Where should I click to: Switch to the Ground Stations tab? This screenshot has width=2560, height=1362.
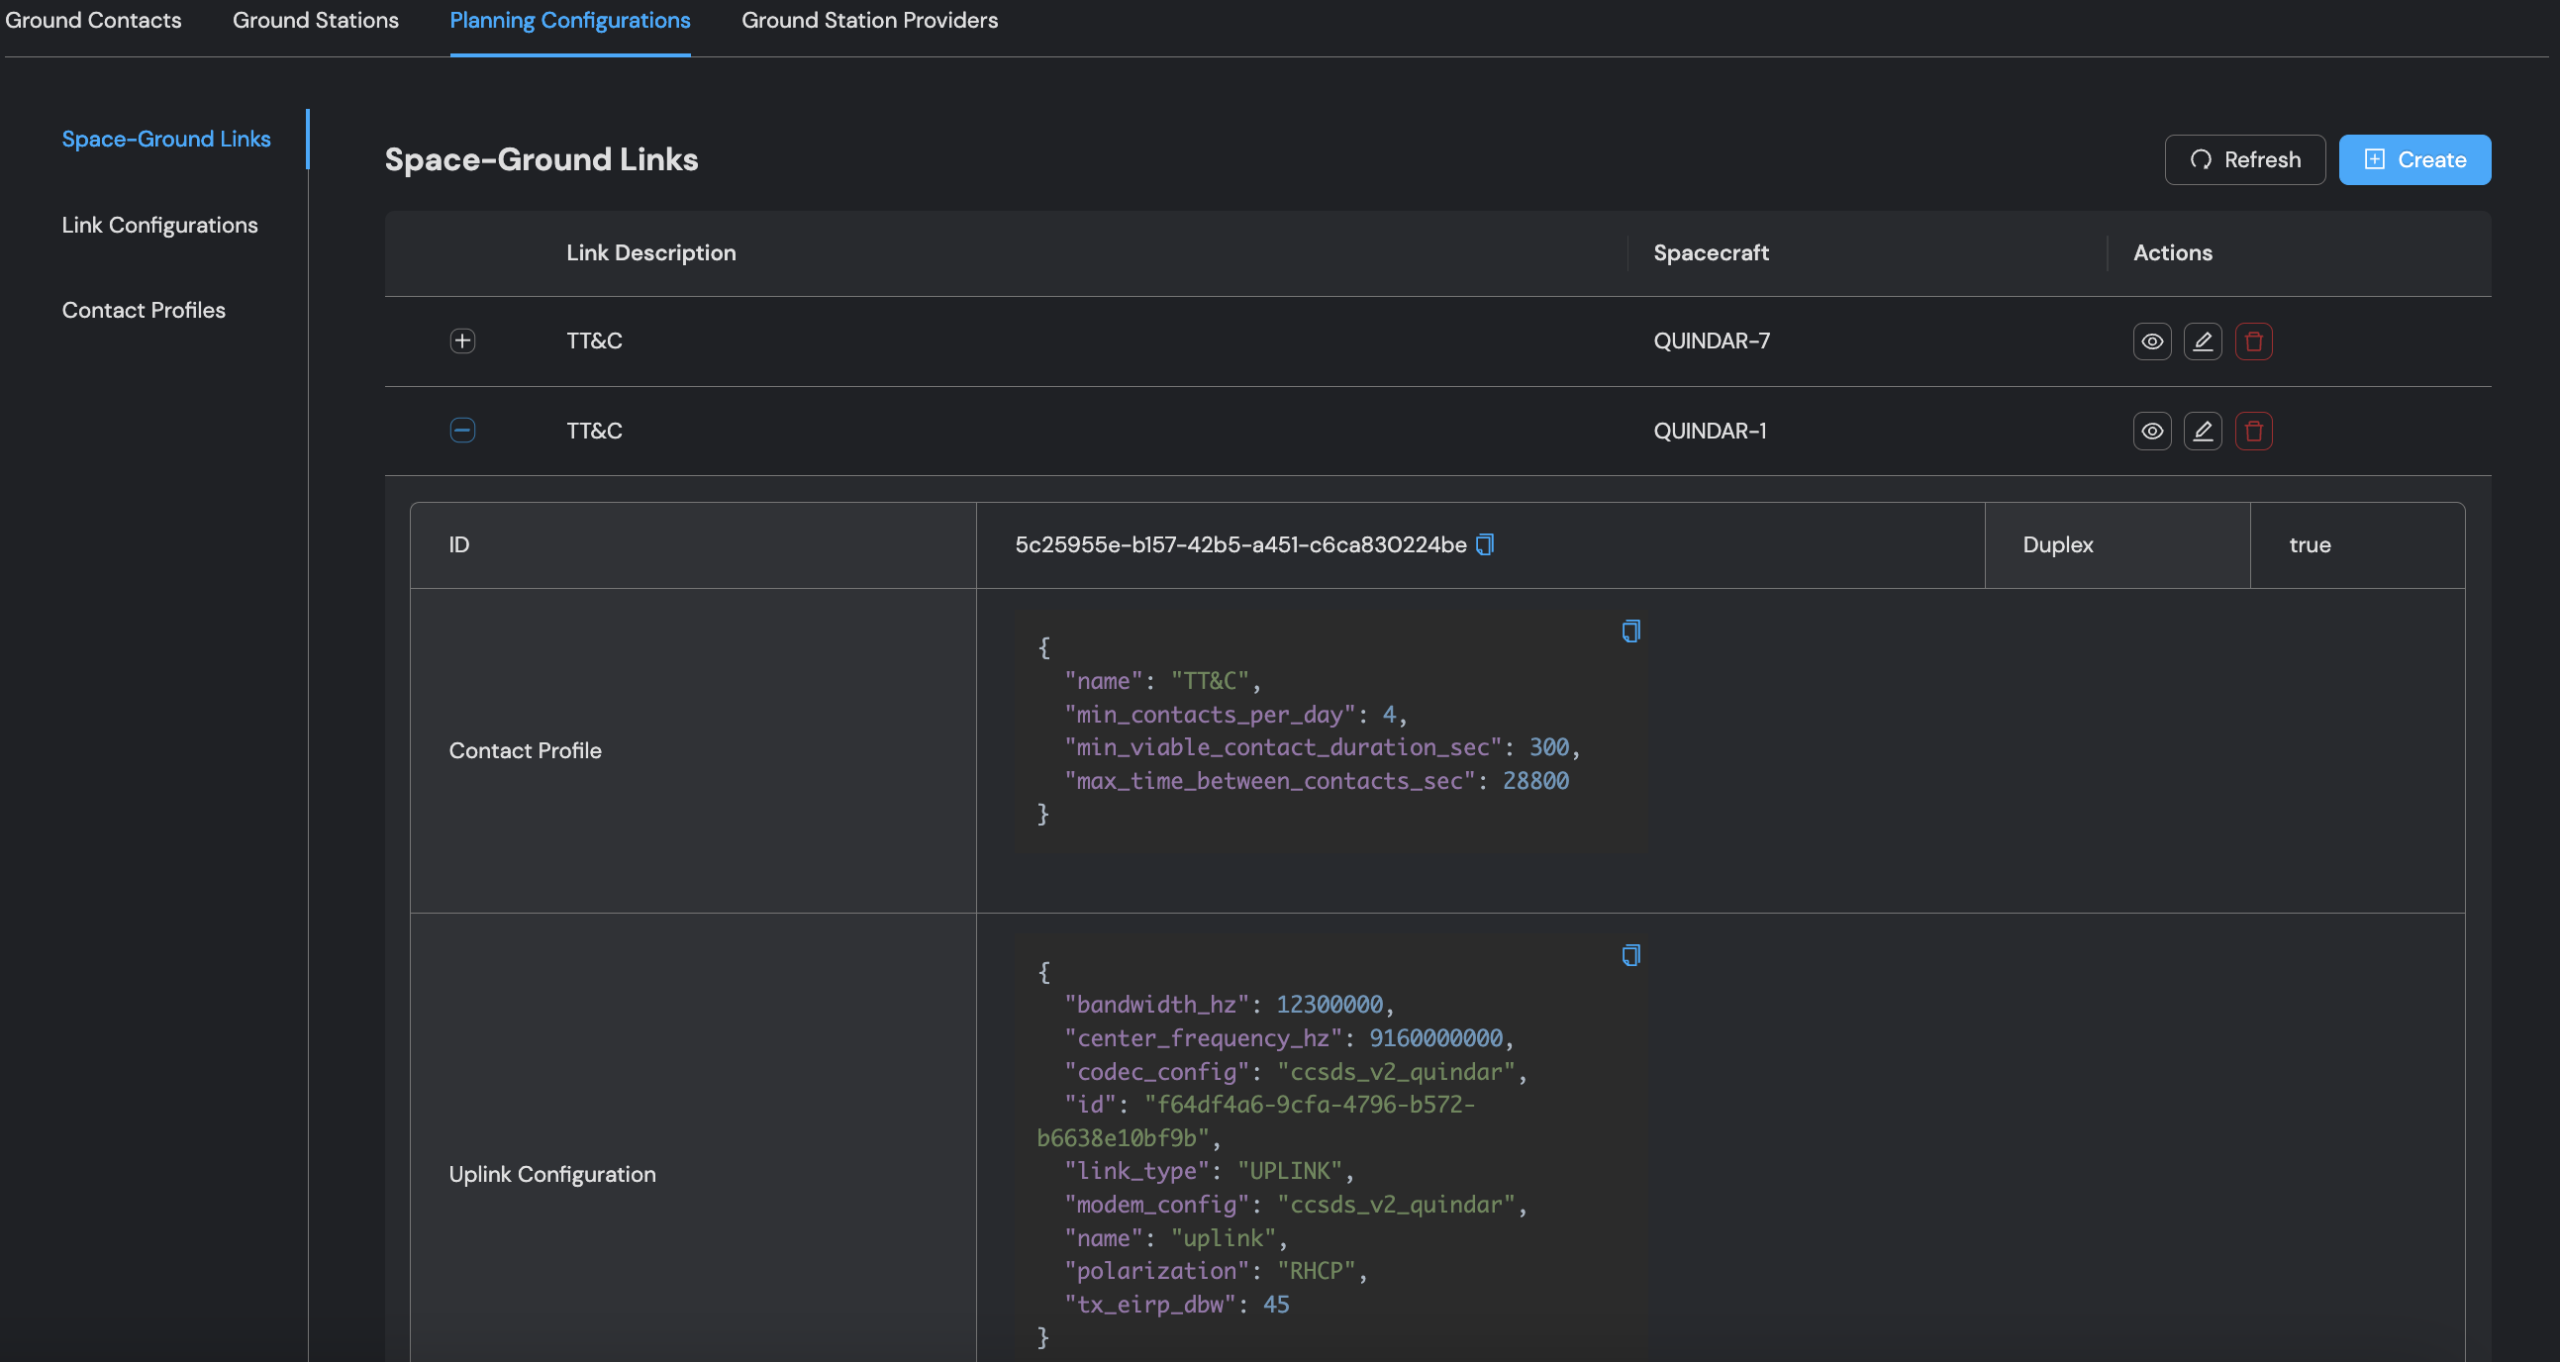(316, 20)
